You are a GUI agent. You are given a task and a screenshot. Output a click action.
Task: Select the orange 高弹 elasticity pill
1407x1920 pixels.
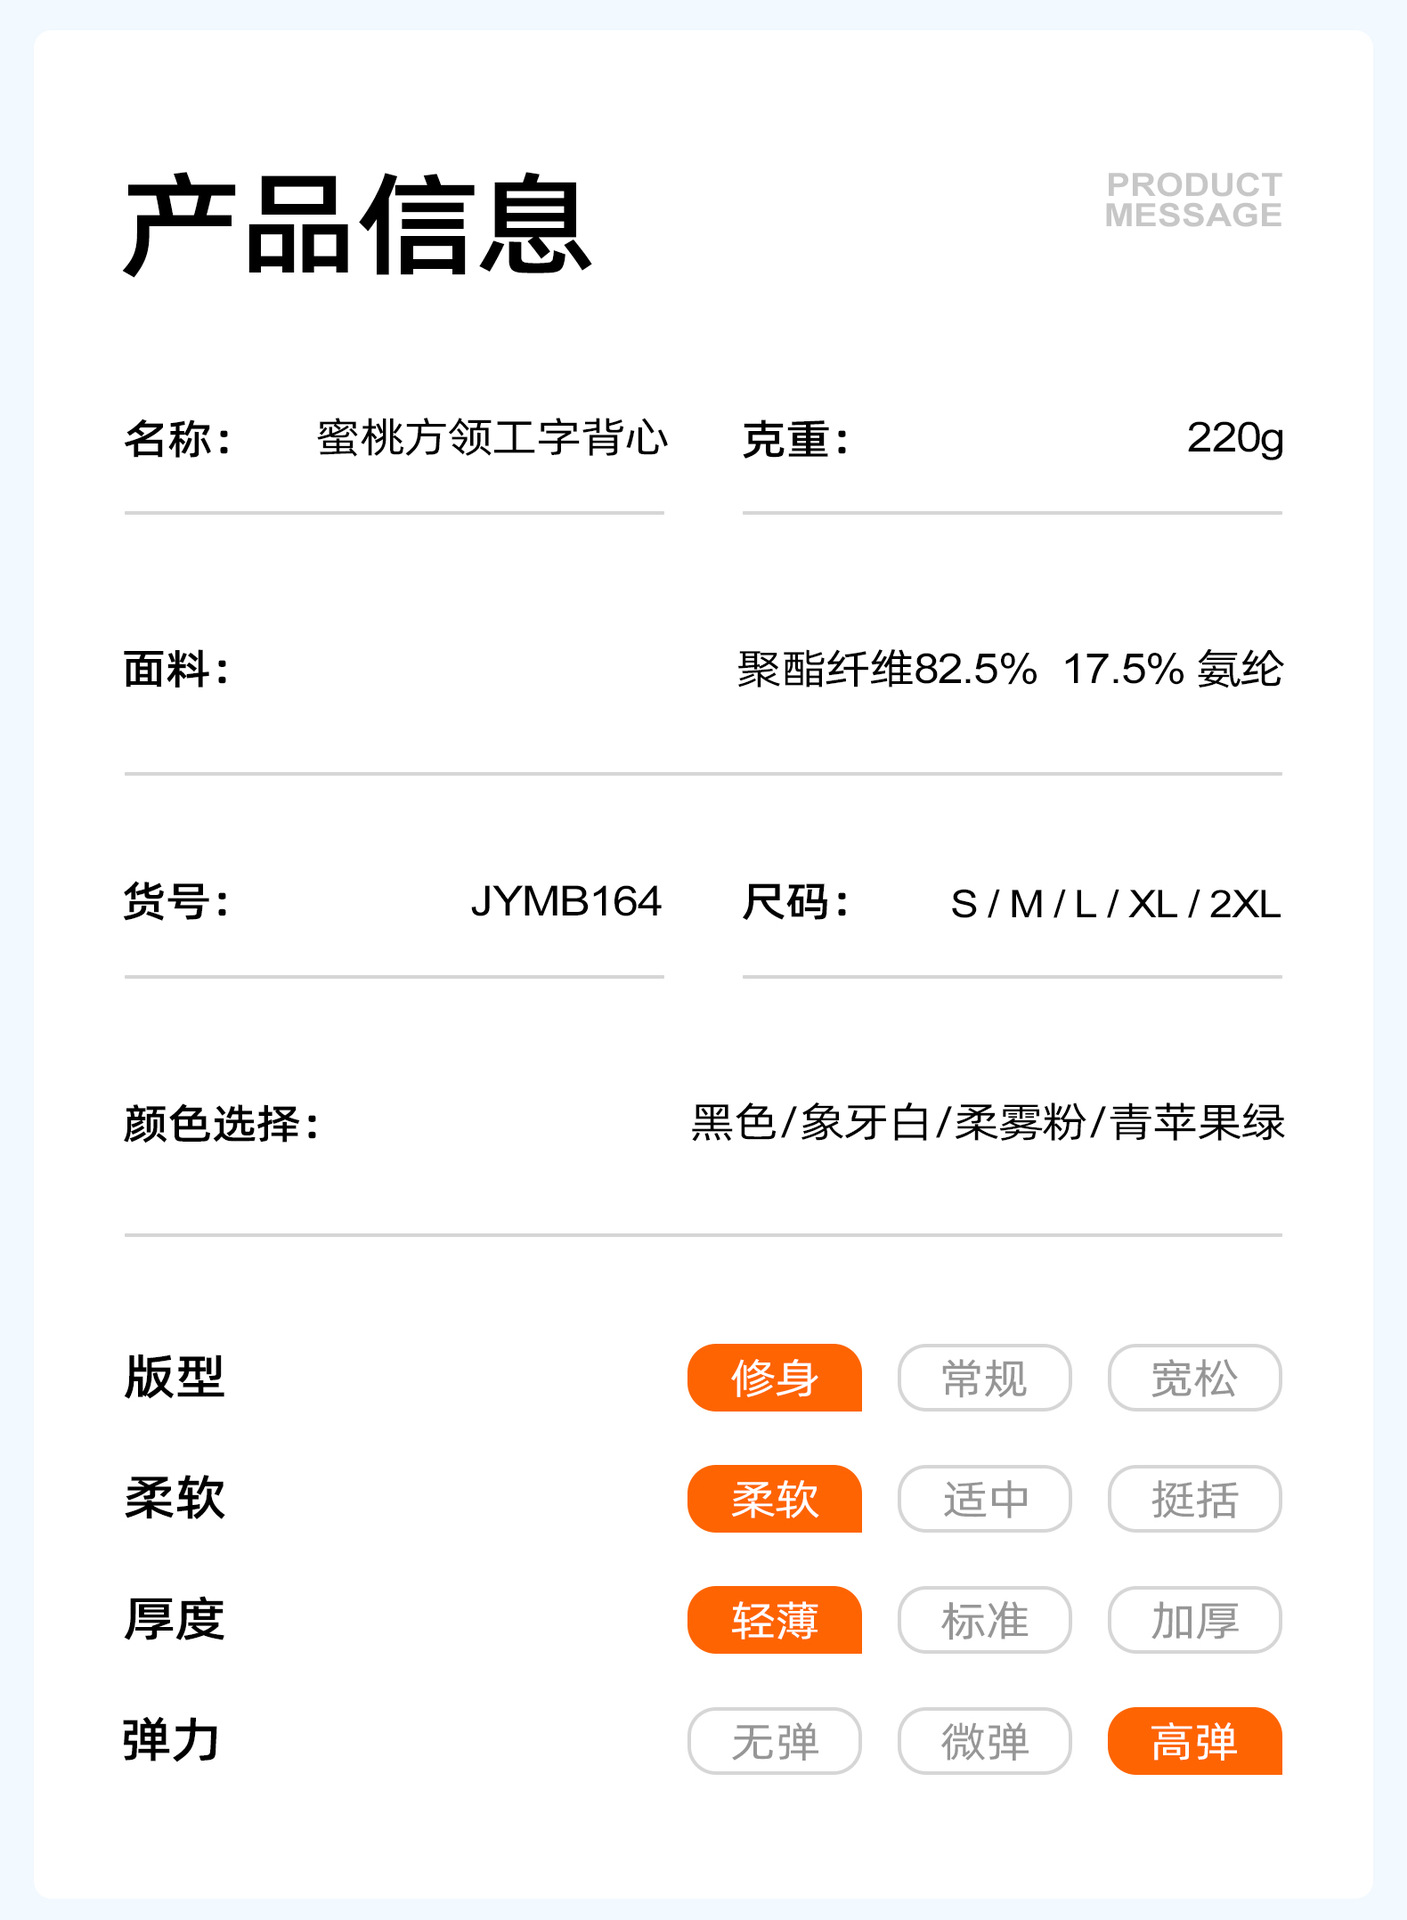click(x=1194, y=1740)
